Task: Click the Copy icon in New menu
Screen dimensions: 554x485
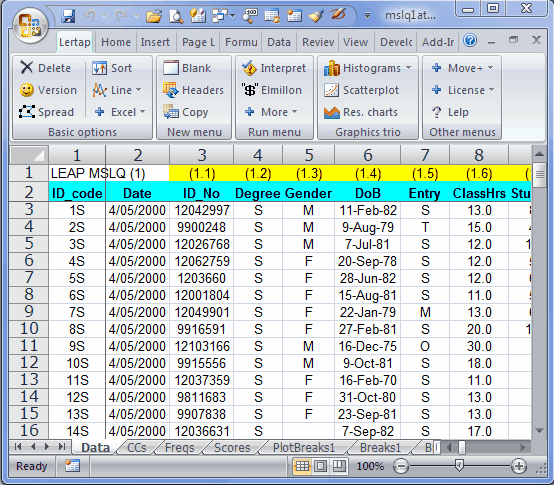Action: [171, 112]
